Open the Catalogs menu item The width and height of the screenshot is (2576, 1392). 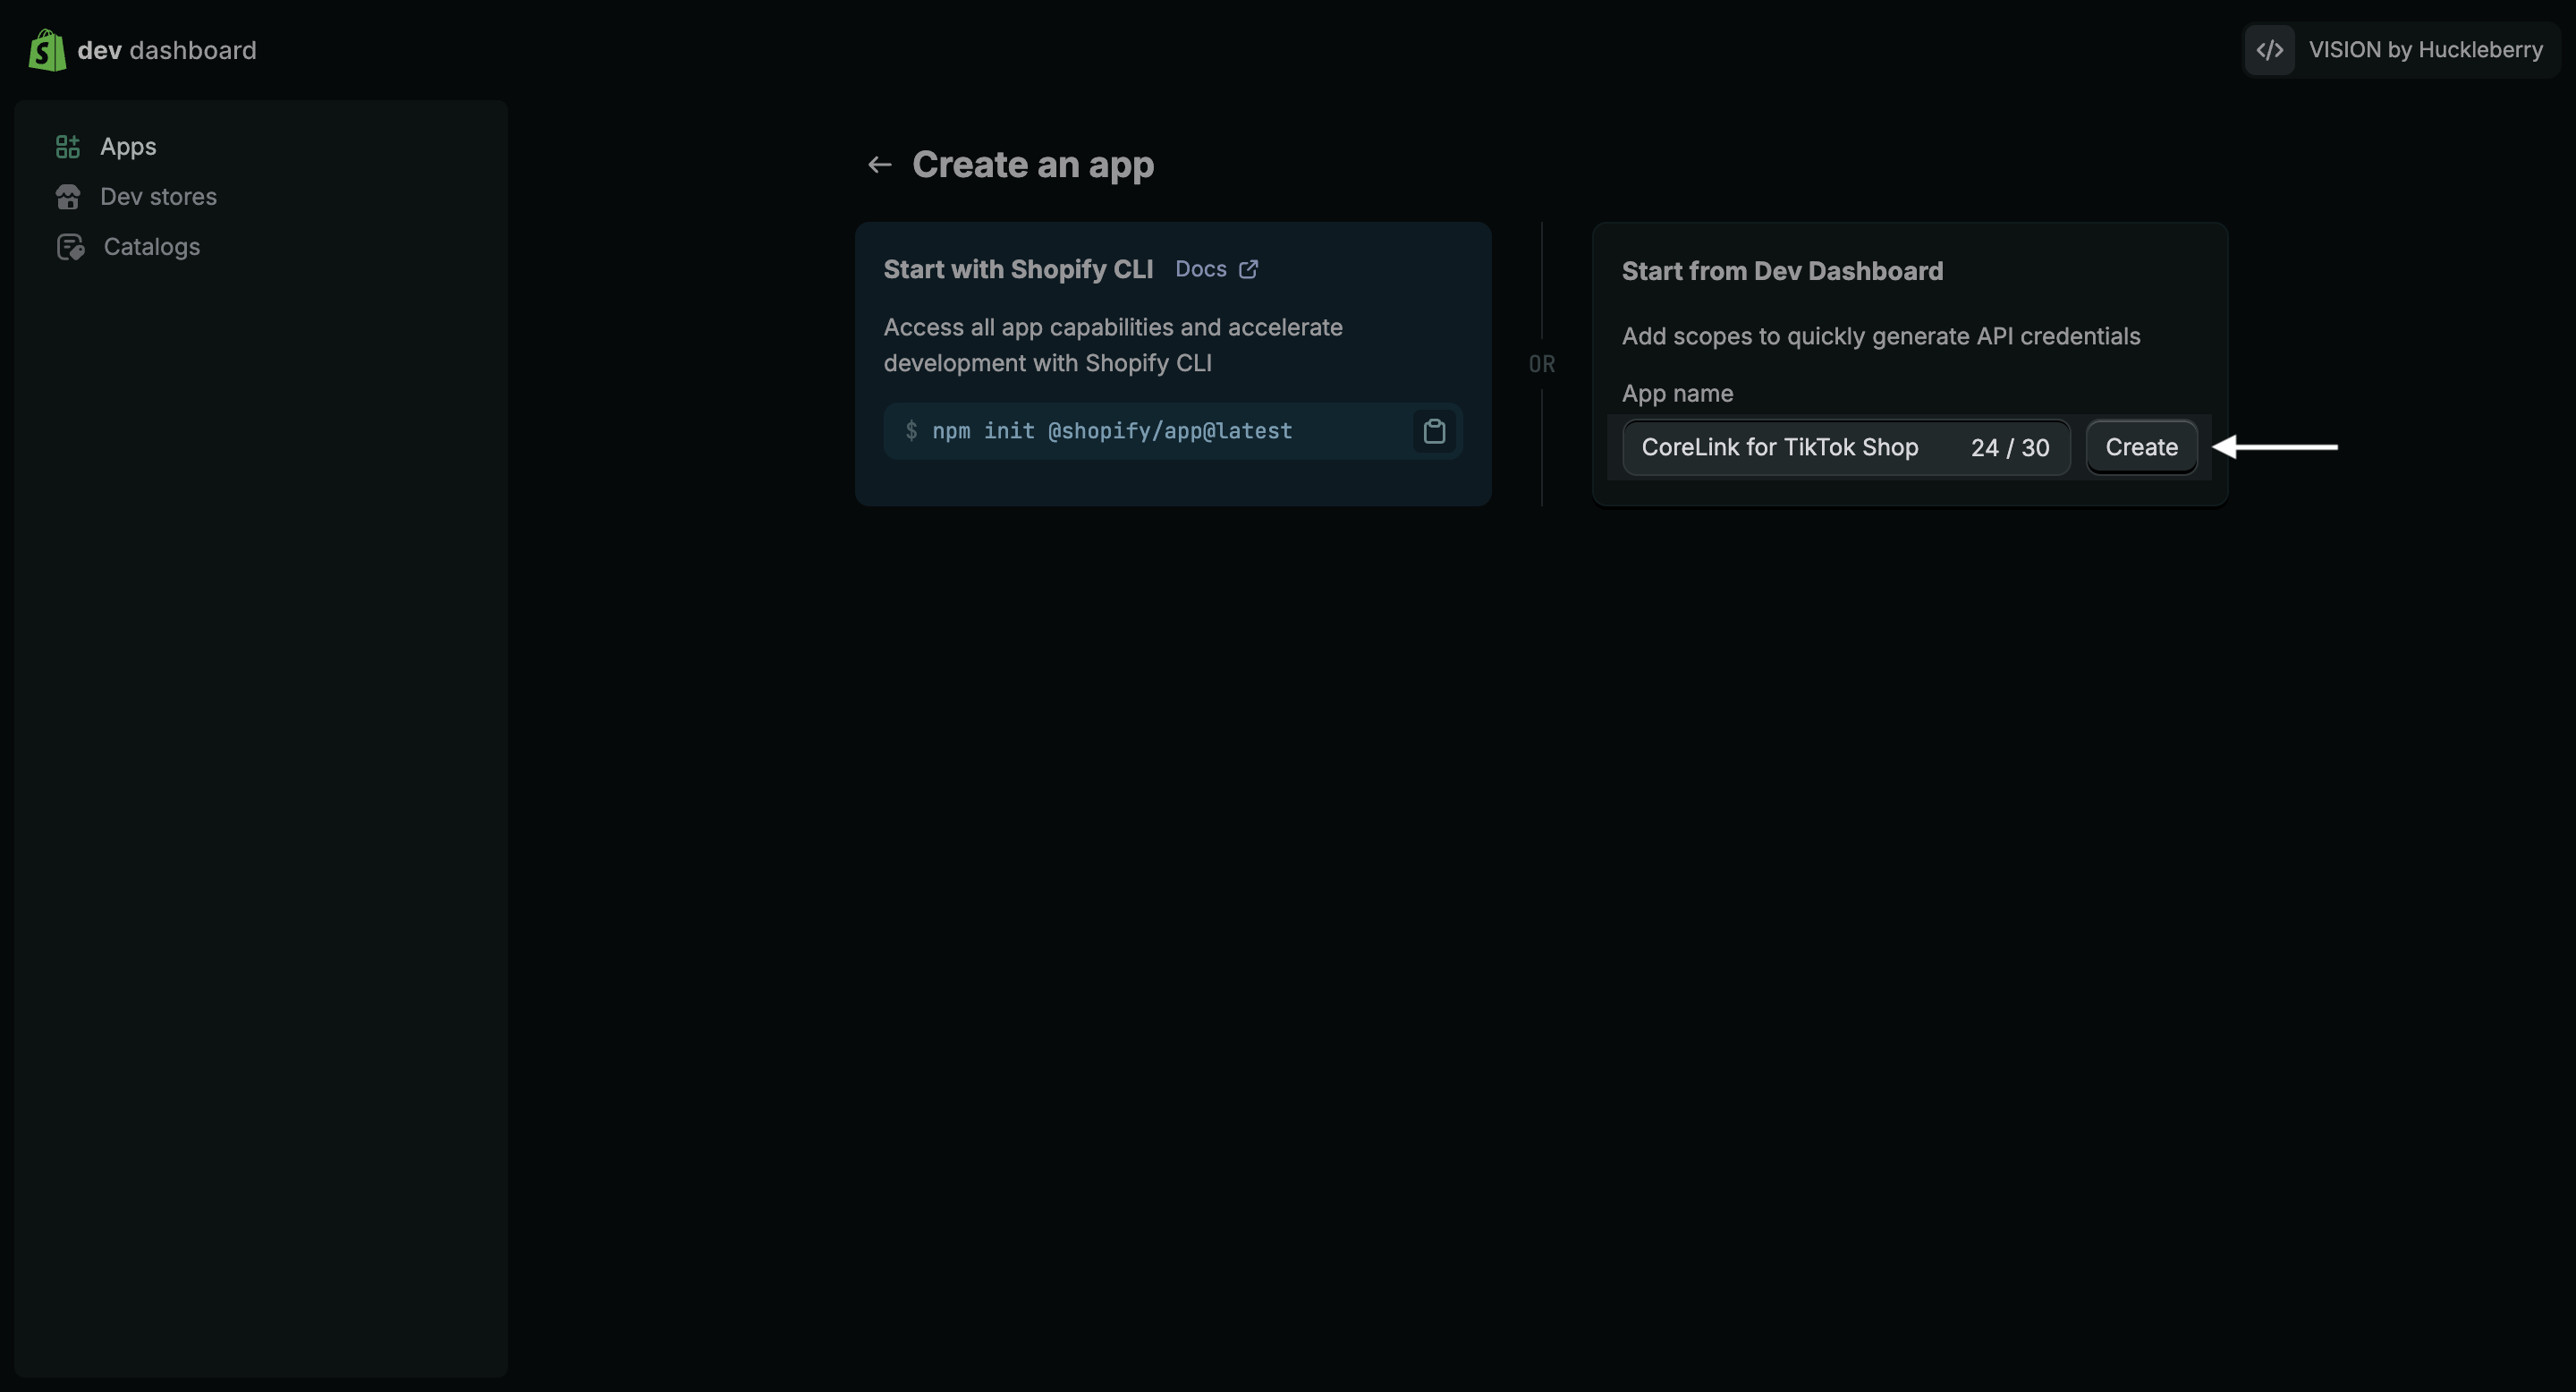pos(152,247)
